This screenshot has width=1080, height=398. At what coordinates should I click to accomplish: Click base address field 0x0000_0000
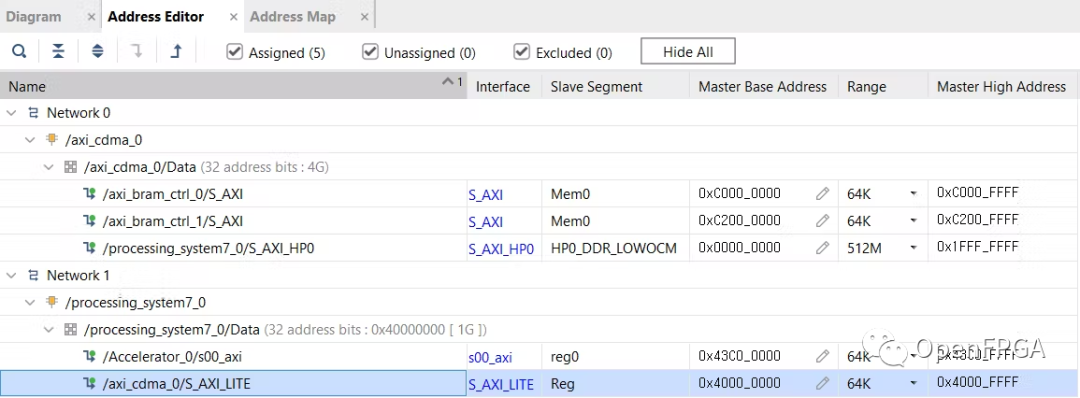click(740, 248)
